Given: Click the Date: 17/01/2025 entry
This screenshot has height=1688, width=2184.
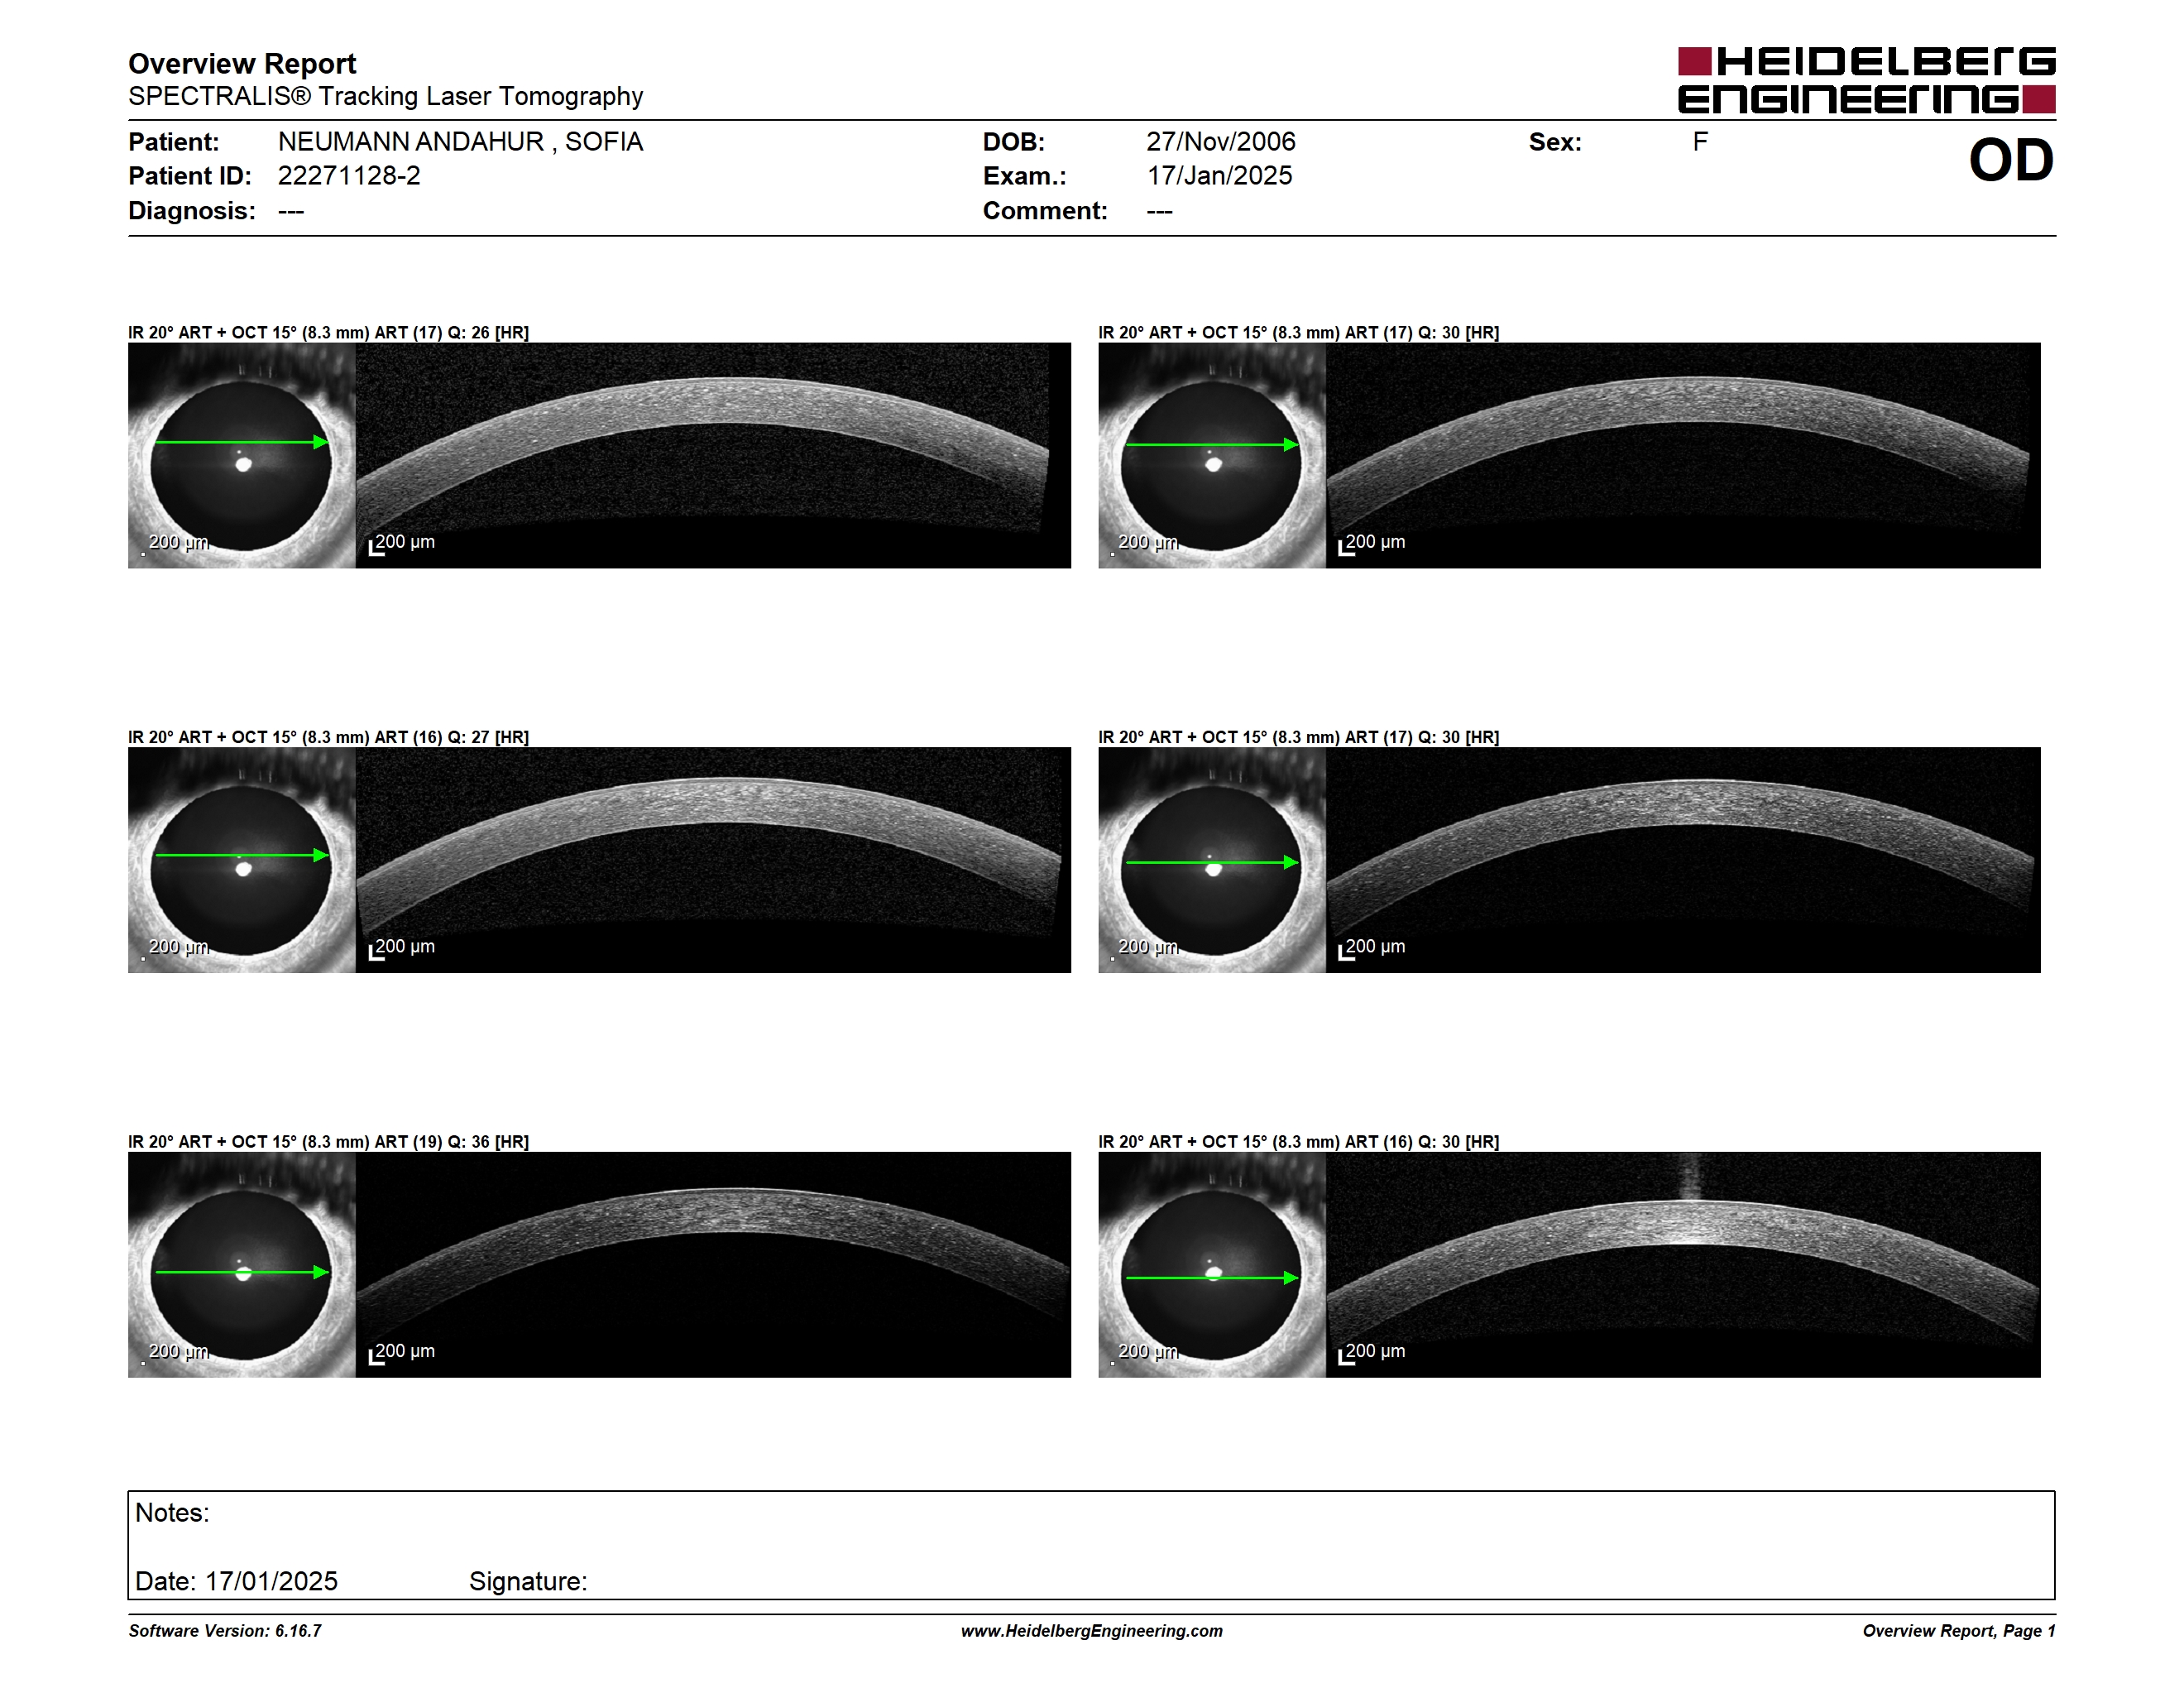Looking at the screenshot, I should pyautogui.click(x=236, y=1581).
